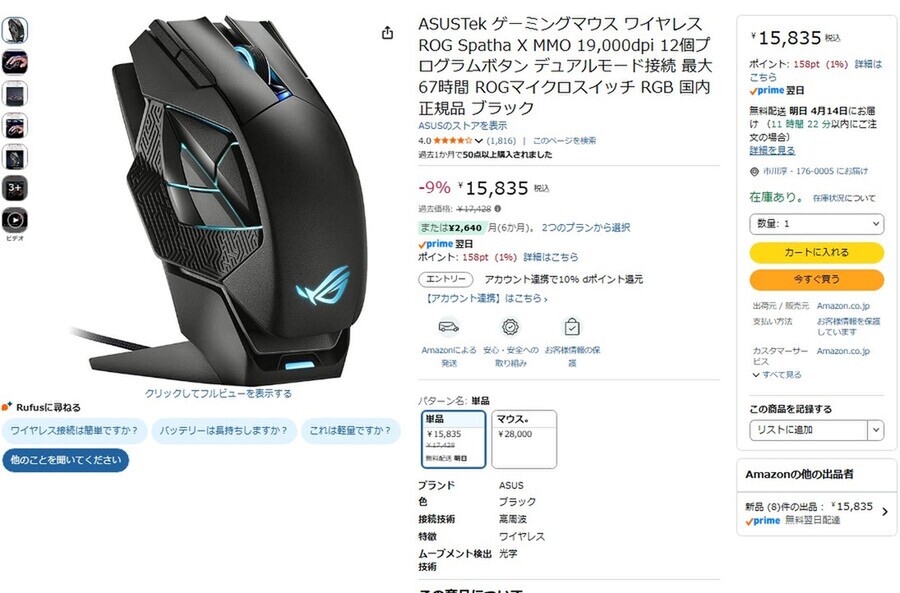
Task: Open the 3+ more images thumbnail
Action: pyautogui.click(x=14, y=188)
